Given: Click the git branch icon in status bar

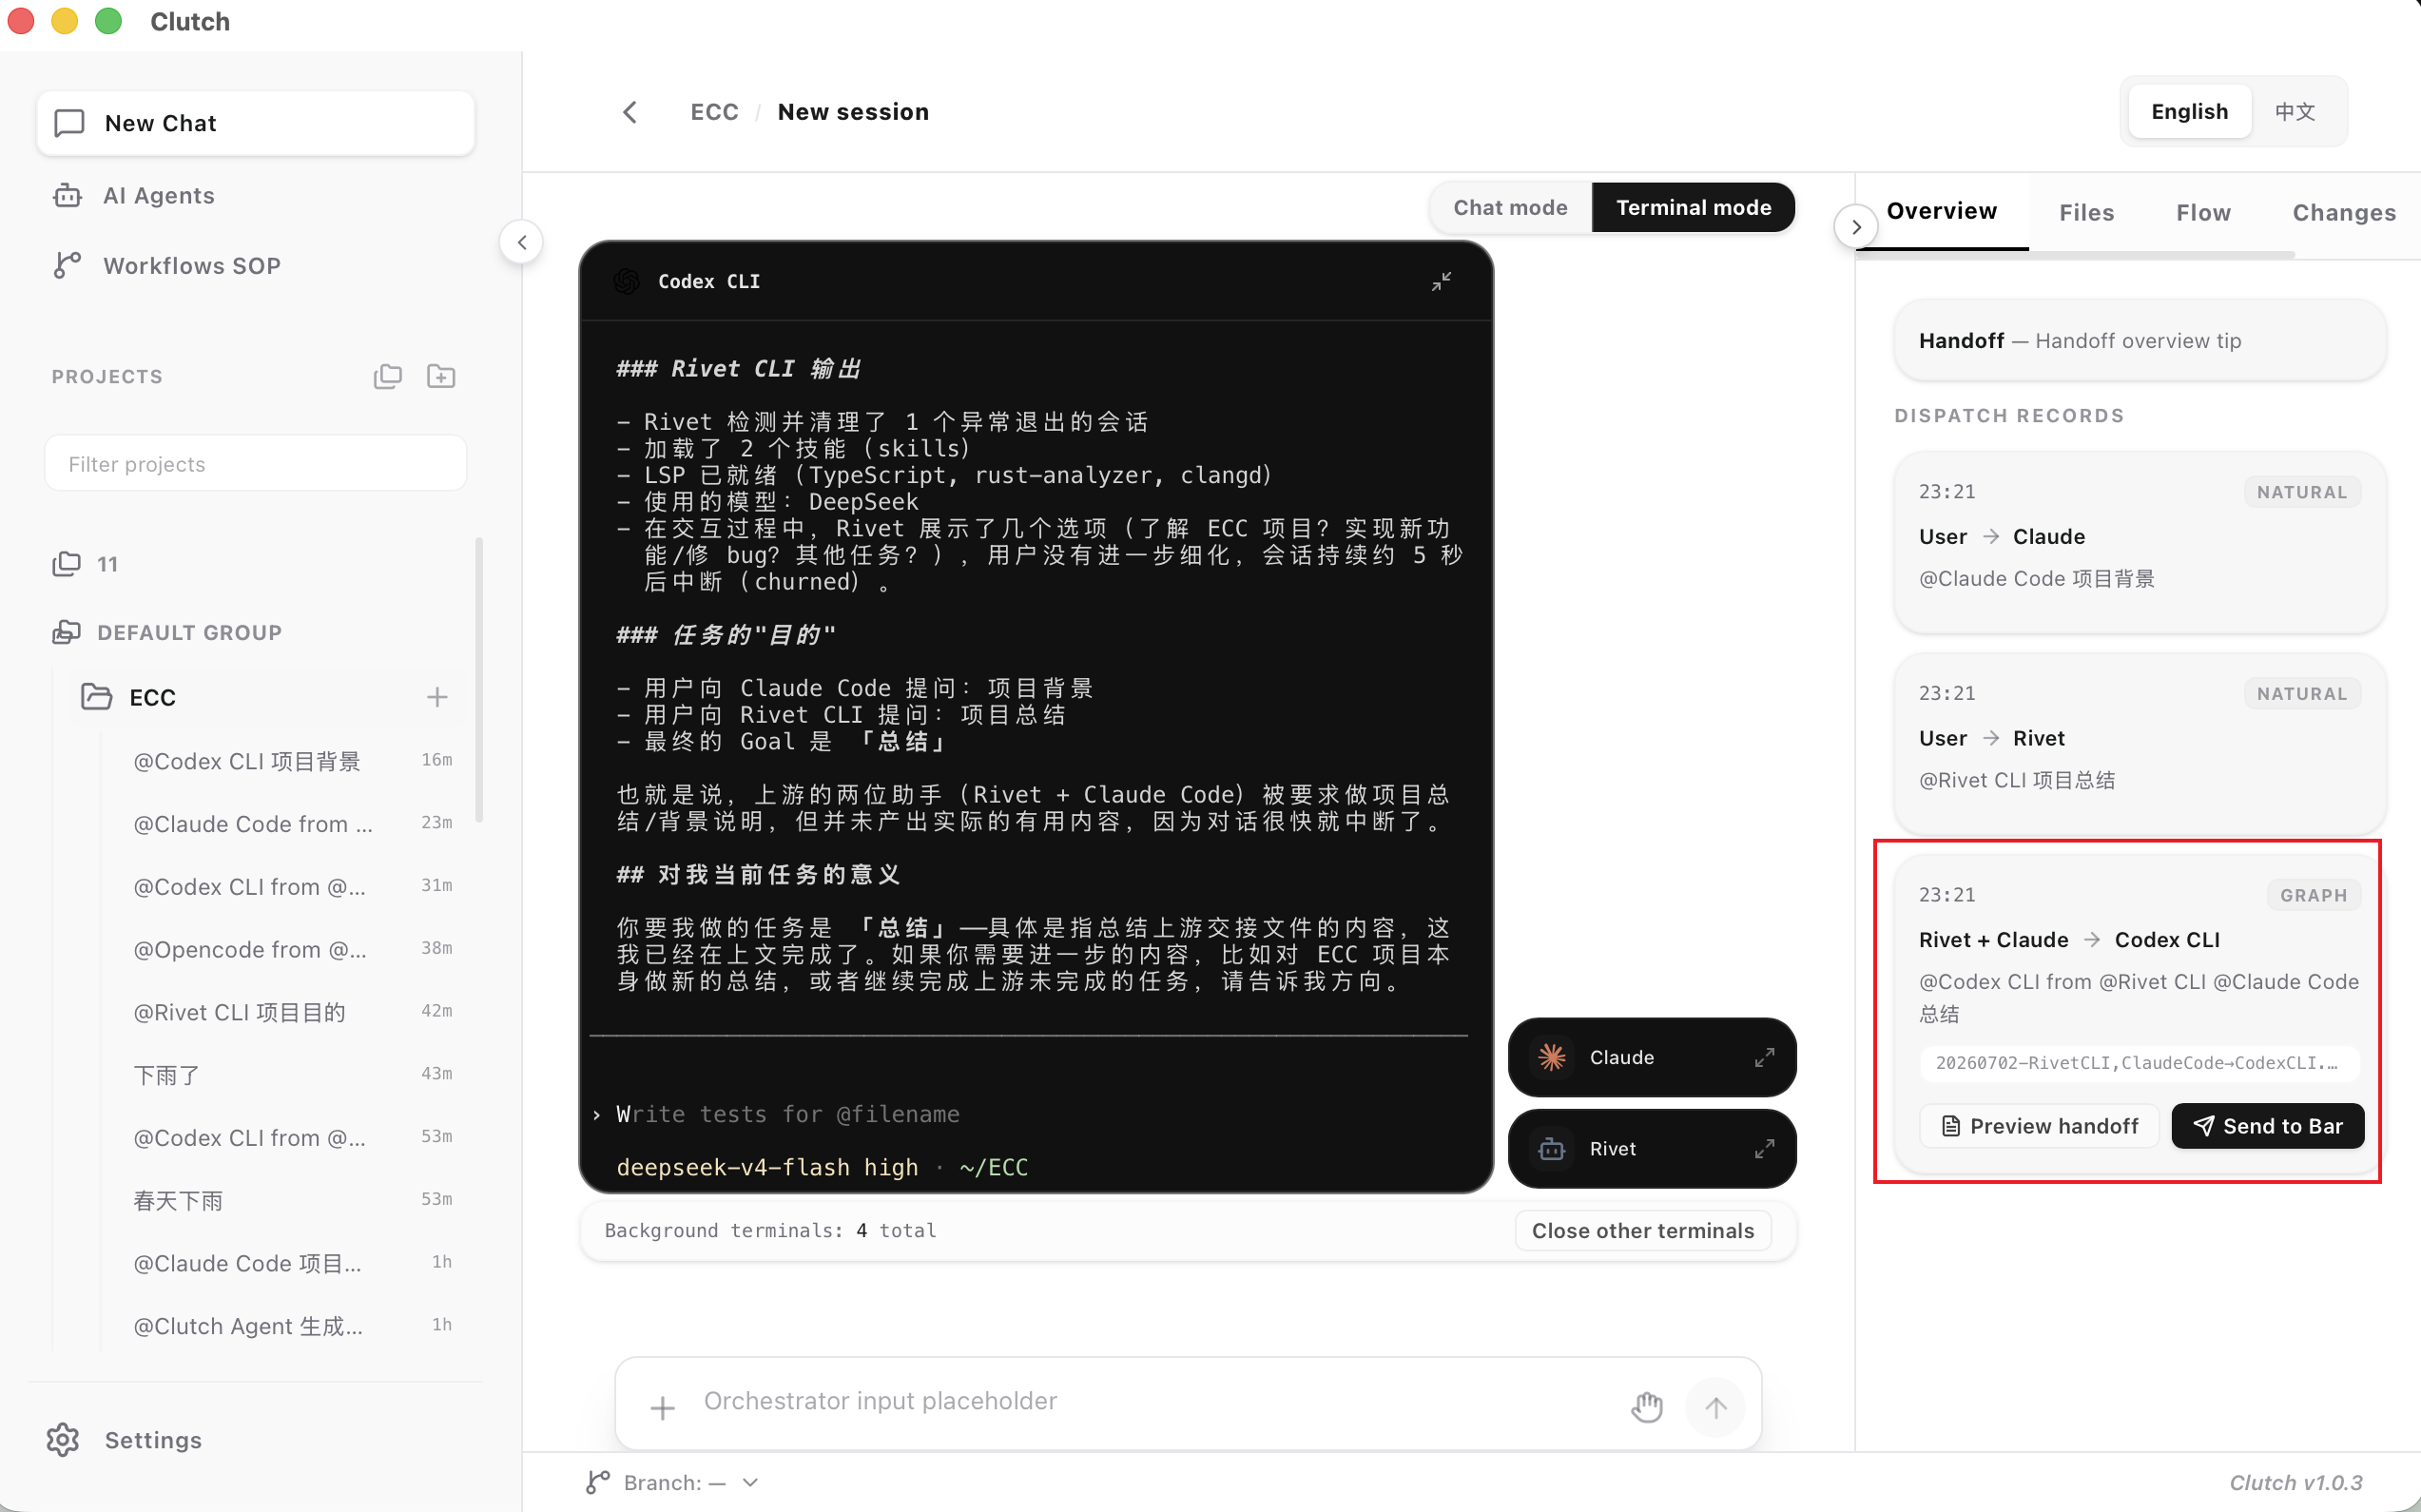Looking at the screenshot, I should [x=598, y=1482].
